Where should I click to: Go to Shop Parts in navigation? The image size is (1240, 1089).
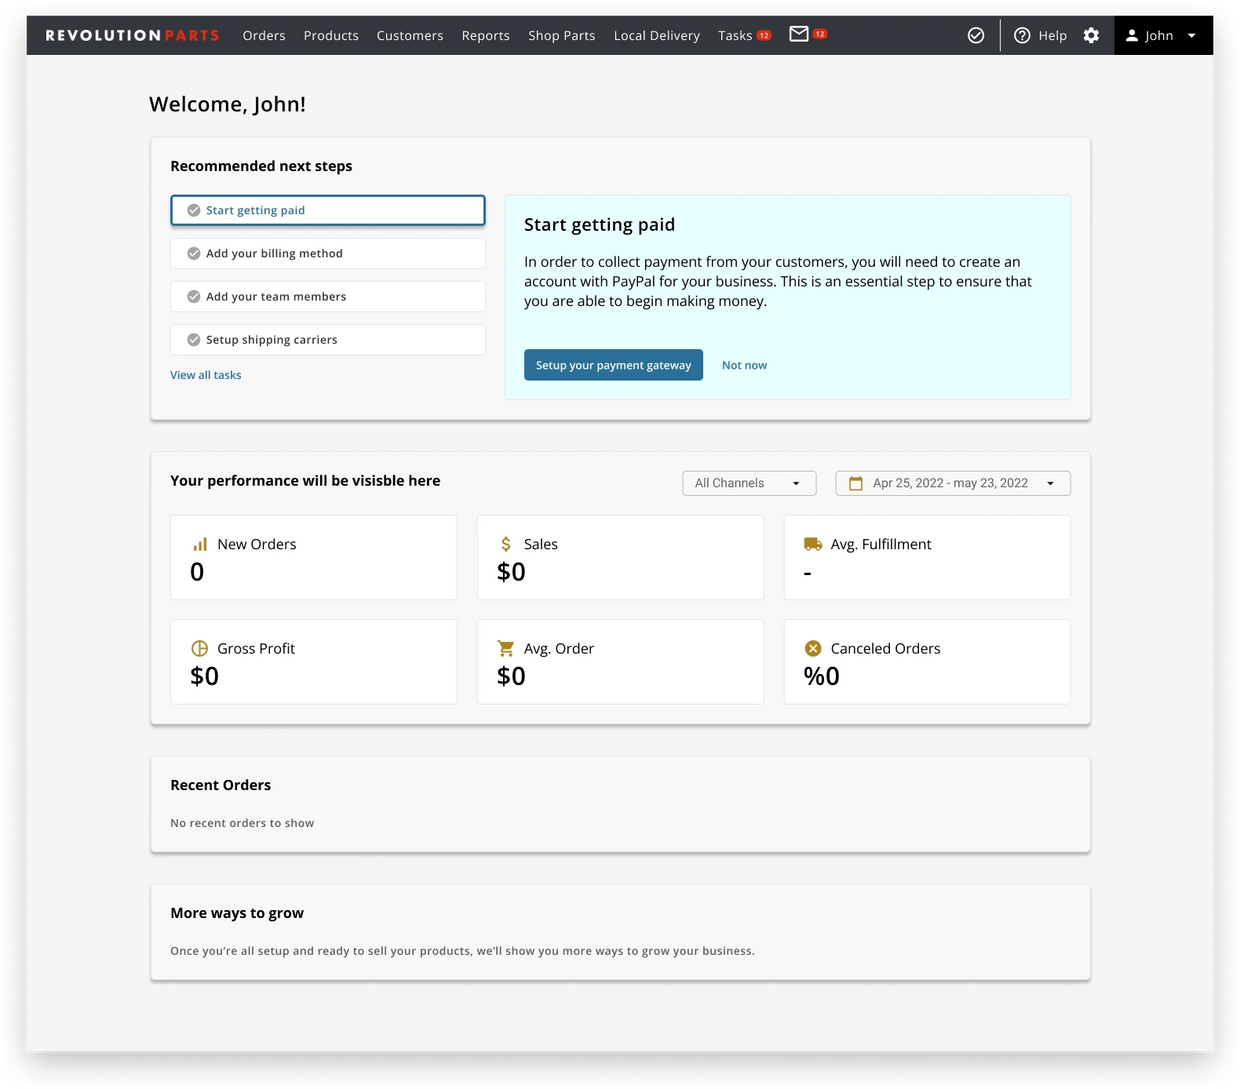click(561, 35)
